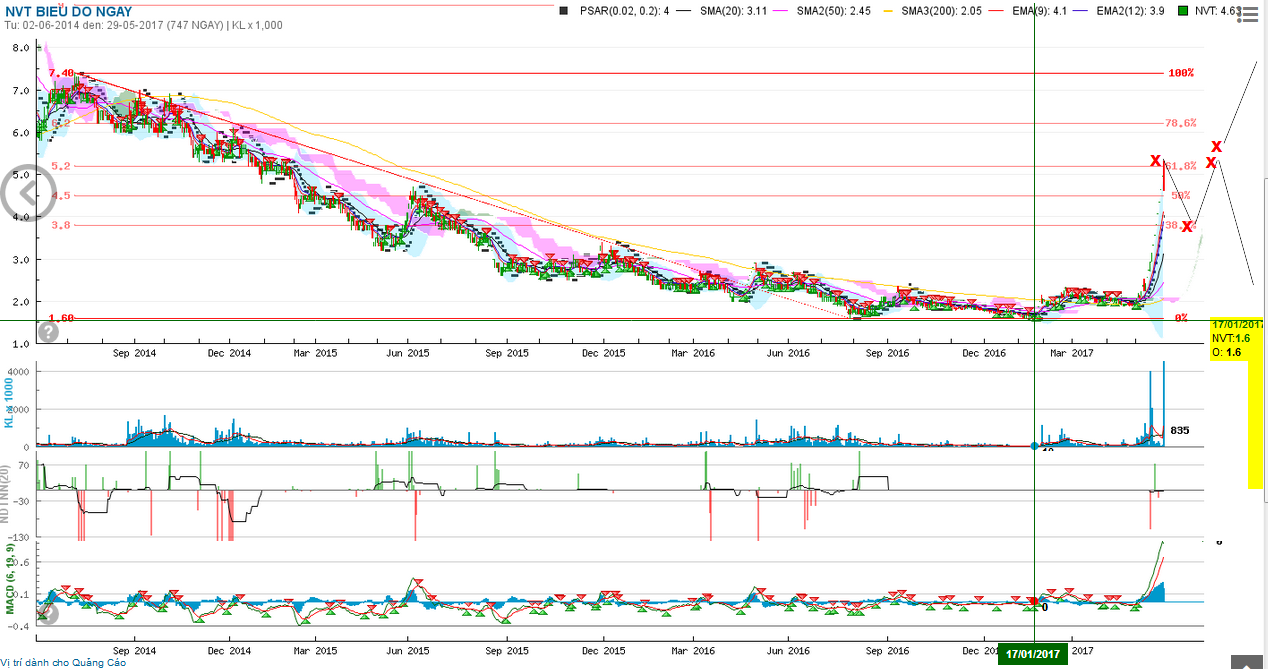The height and width of the screenshot is (669, 1268).
Task: Click the 'KL x 1000' volume axis label
Action: (x=8, y=403)
